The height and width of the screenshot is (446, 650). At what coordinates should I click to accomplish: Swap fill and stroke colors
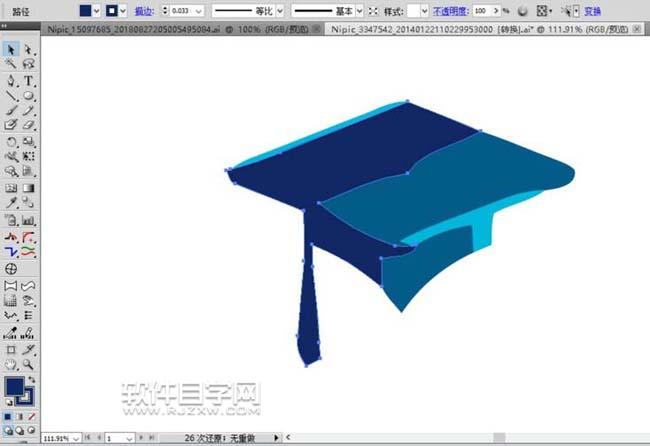[32, 378]
